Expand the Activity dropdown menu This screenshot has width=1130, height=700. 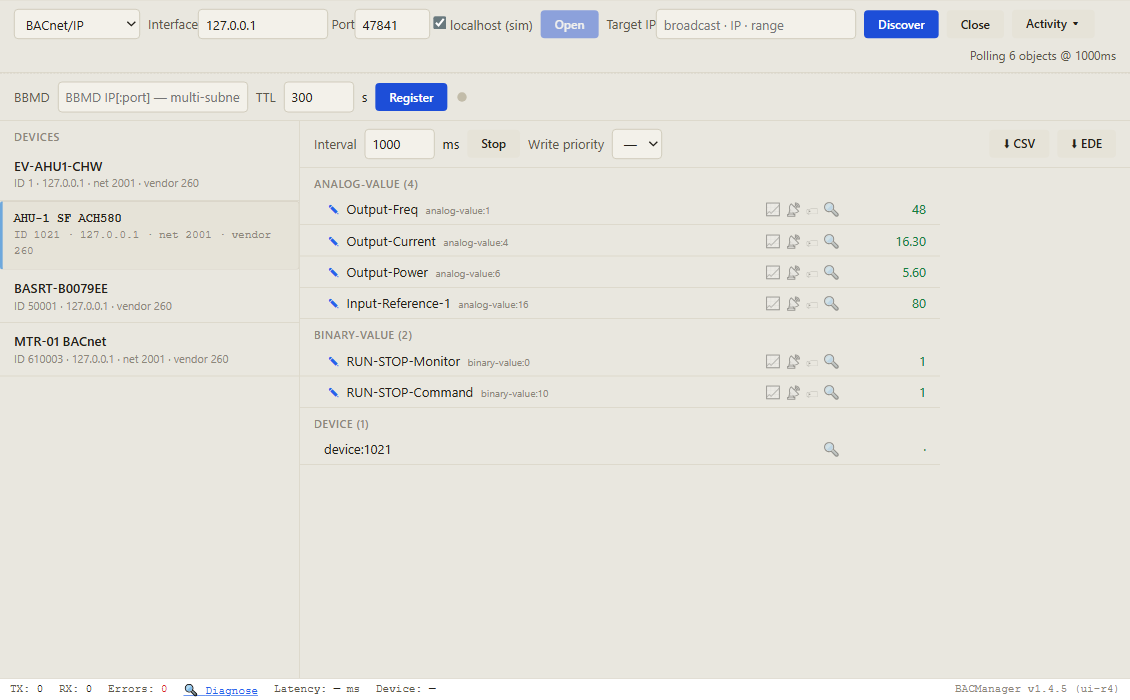point(1052,24)
